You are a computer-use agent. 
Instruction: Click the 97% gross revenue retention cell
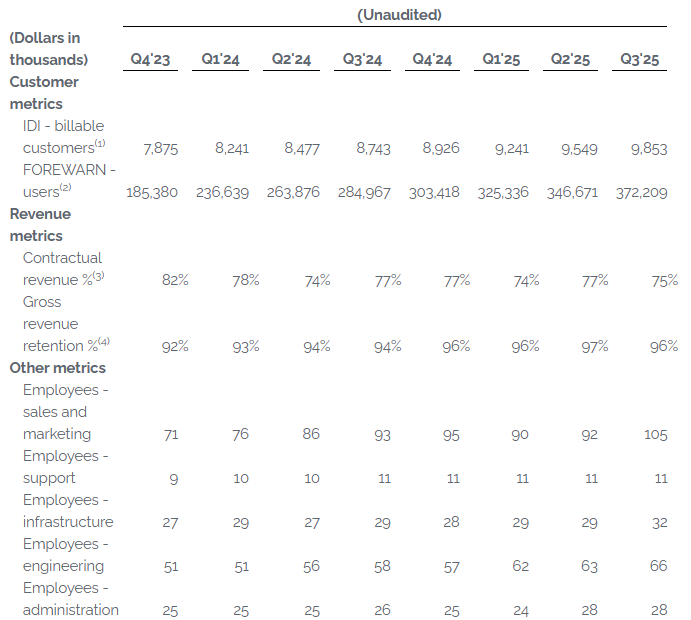(594, 346)
